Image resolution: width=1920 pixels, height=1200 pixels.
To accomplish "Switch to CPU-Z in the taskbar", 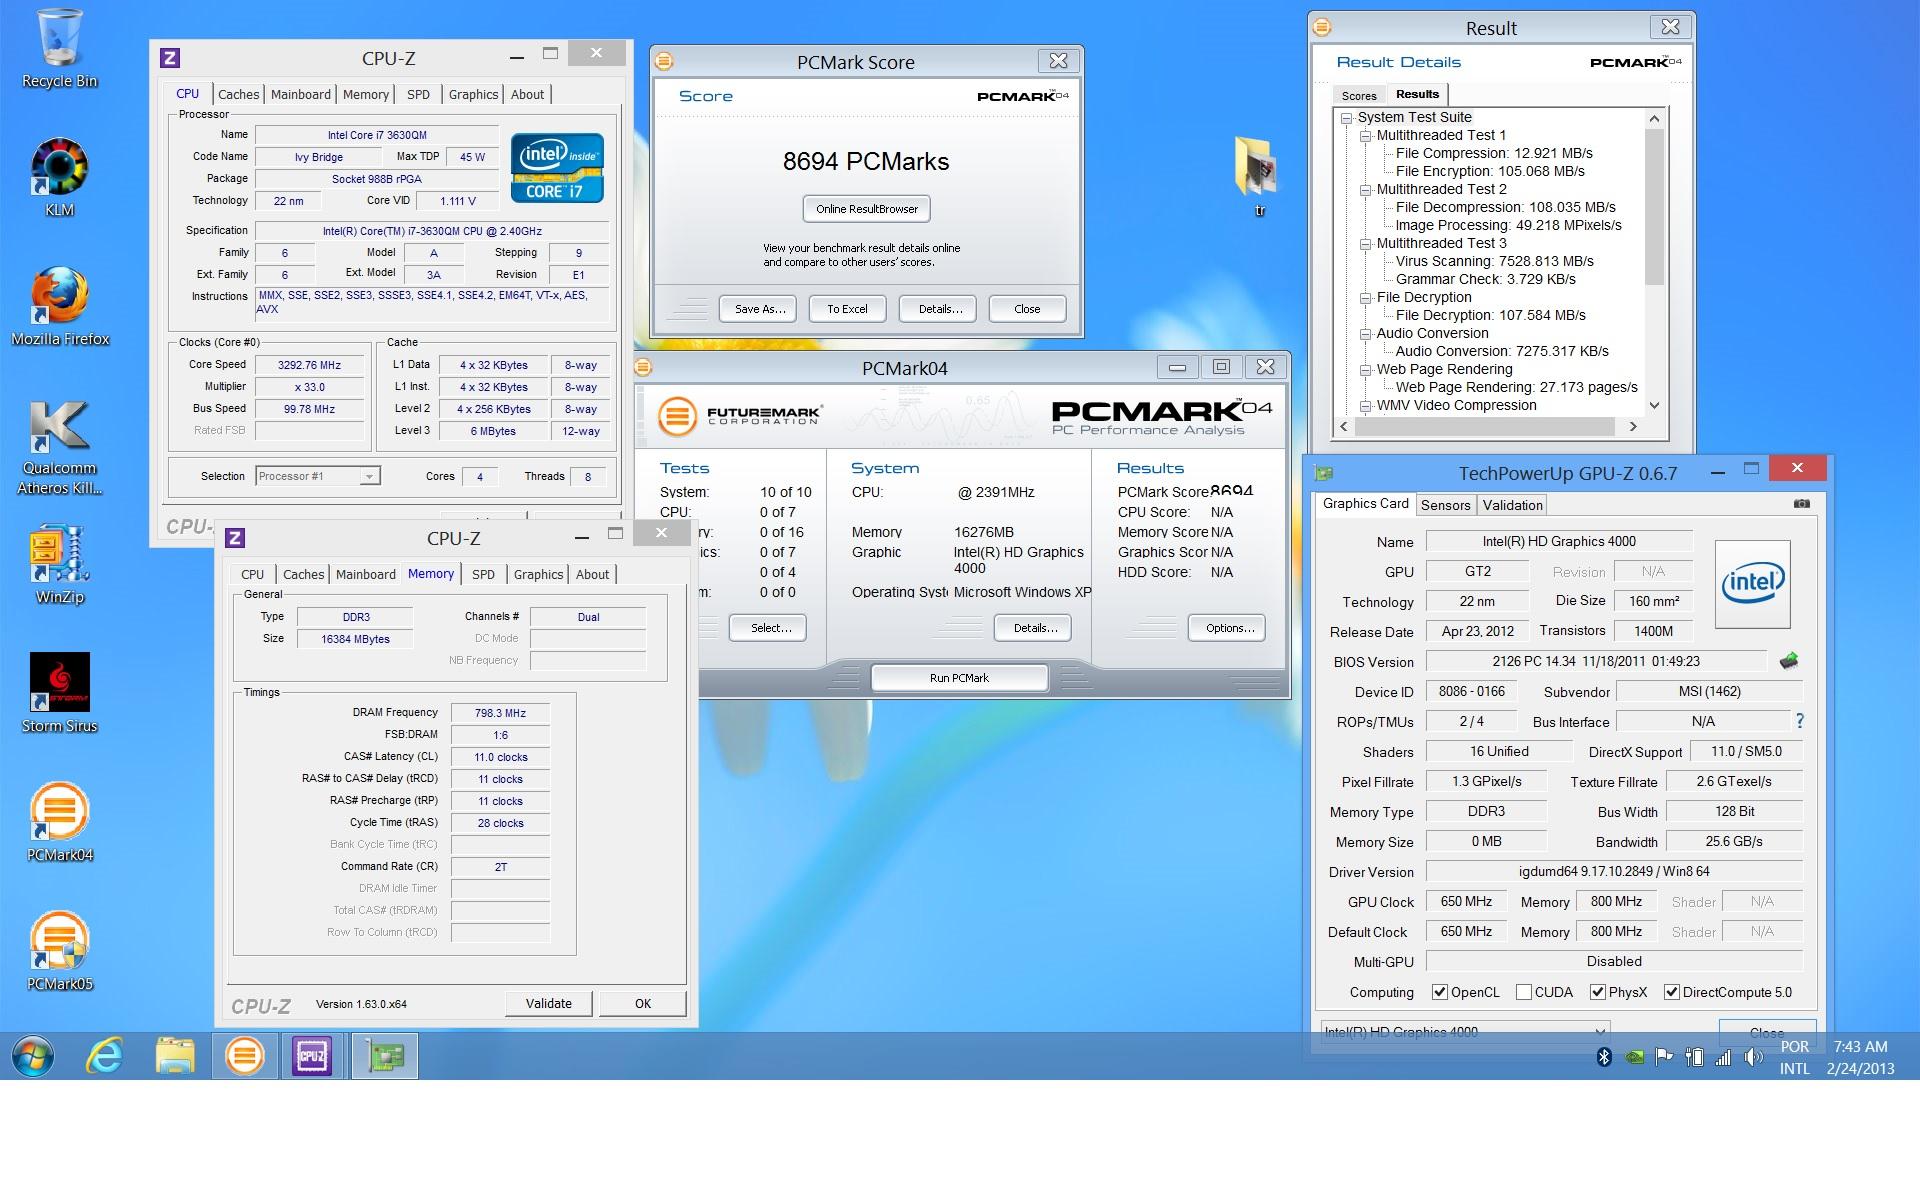I will pyautogui.click(x=312, y=1056).
